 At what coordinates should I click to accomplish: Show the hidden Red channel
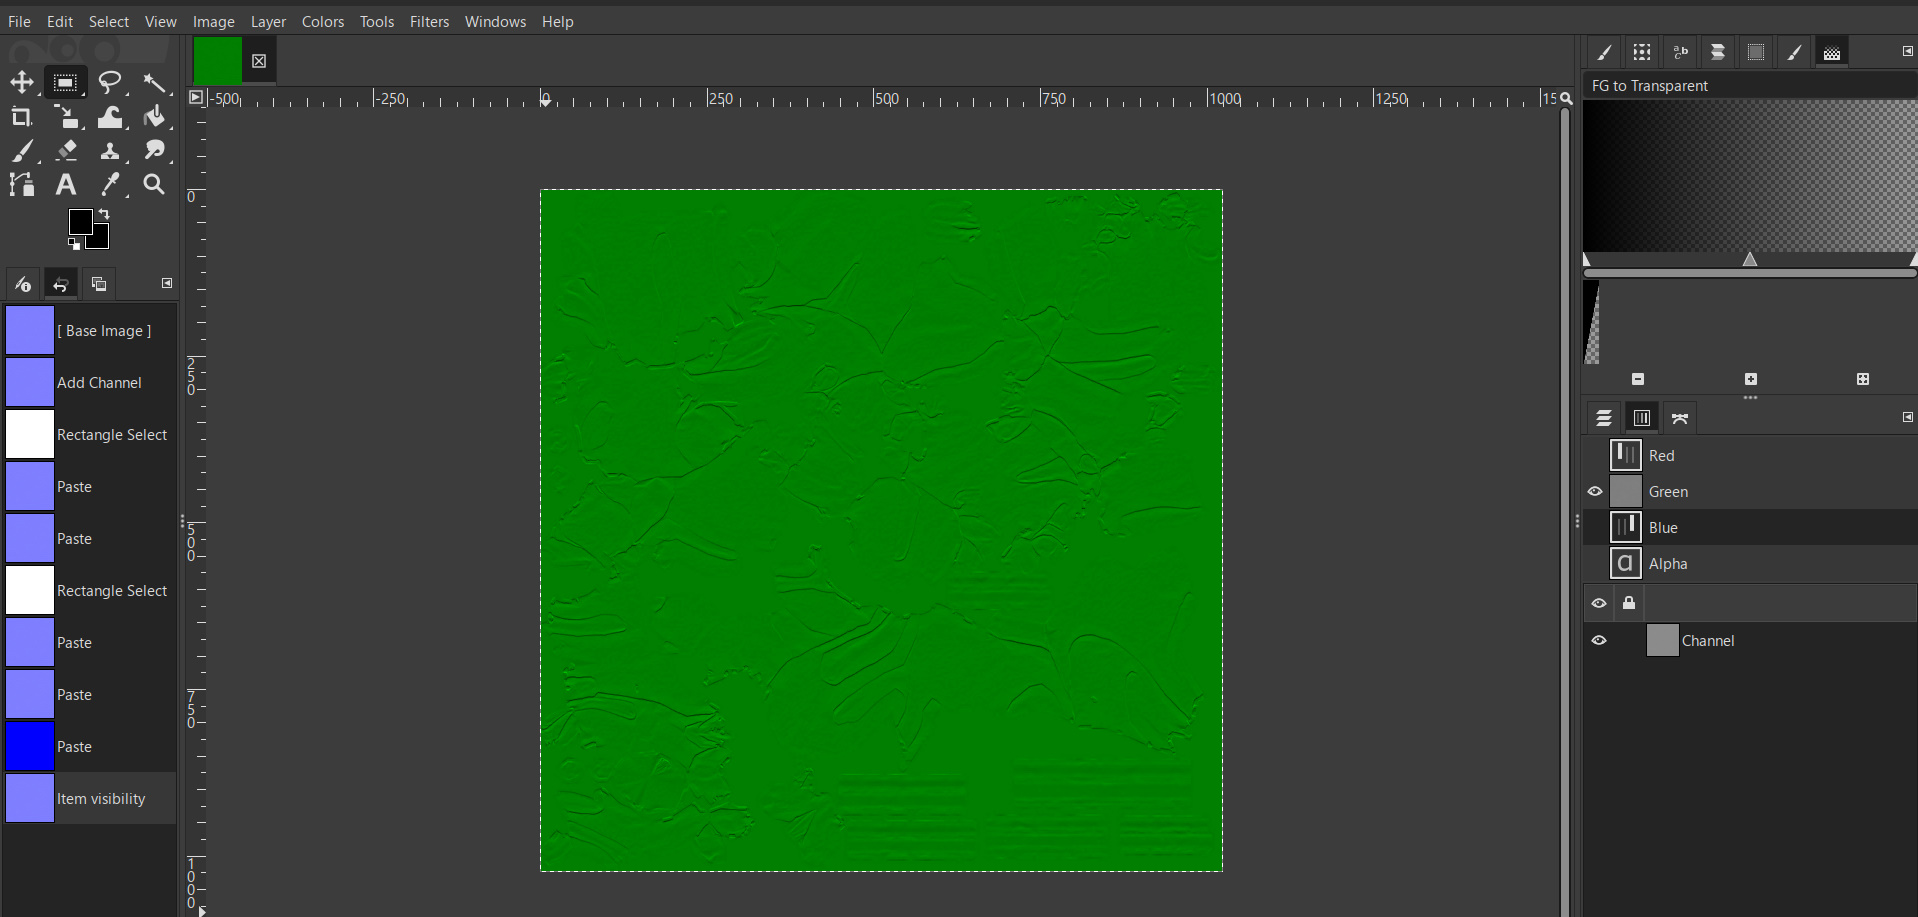point(1596,455)
